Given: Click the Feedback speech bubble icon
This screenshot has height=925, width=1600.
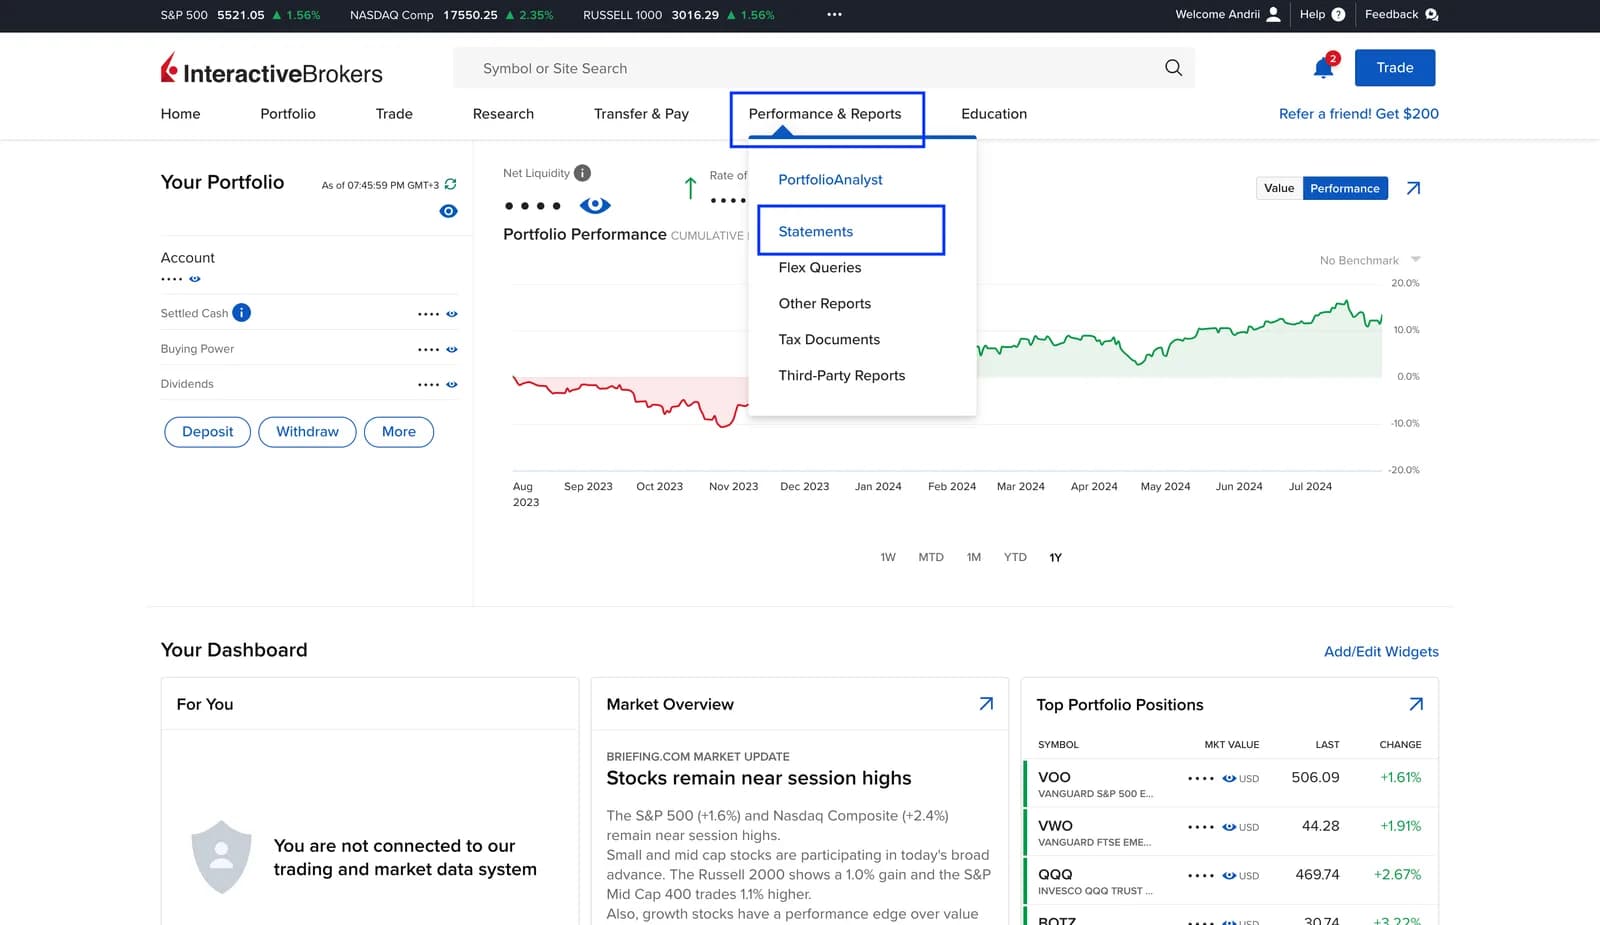Looking at the screenshot, I should pos(1431,15).
